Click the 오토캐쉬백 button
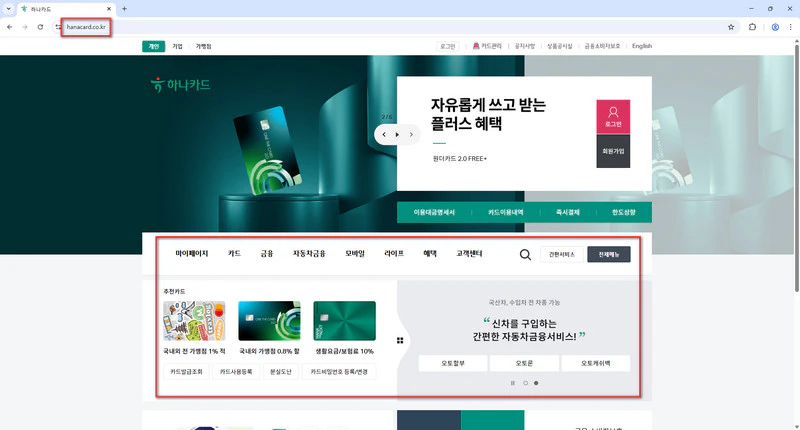 (x=595, y=363)
